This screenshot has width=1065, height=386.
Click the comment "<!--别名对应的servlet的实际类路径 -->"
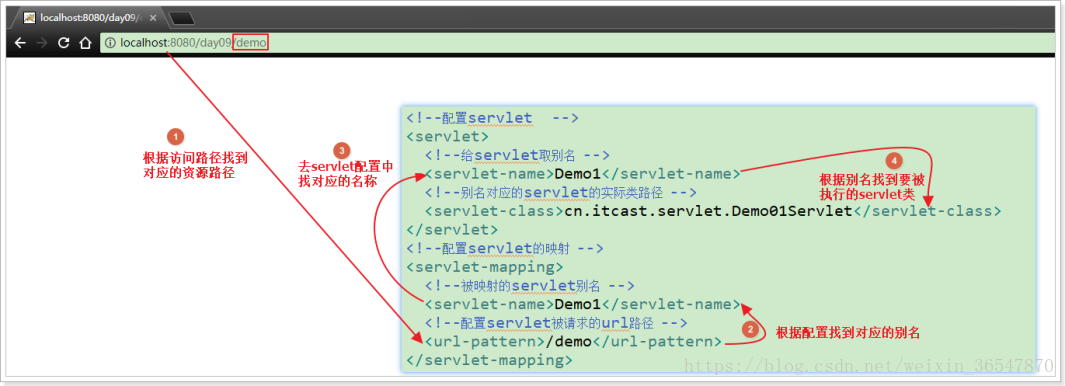[x=560, y=192]
